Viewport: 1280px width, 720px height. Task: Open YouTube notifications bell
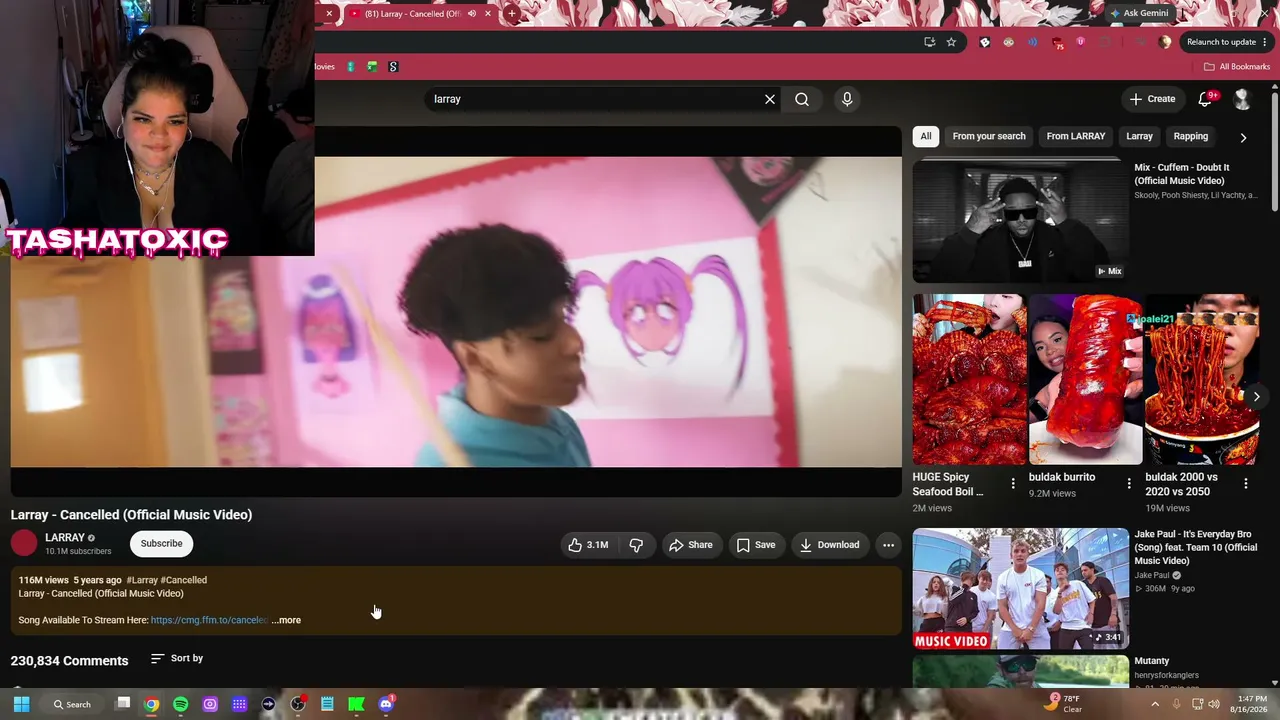(x=1206, y=99)
